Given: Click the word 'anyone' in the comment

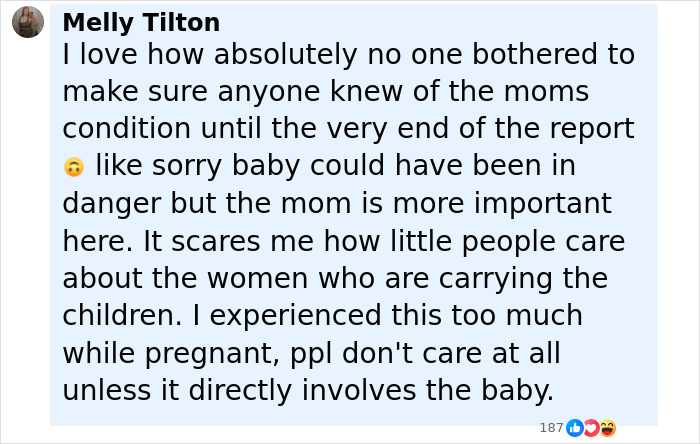Looking at the screenshot, I should click(x=269, y=92).
